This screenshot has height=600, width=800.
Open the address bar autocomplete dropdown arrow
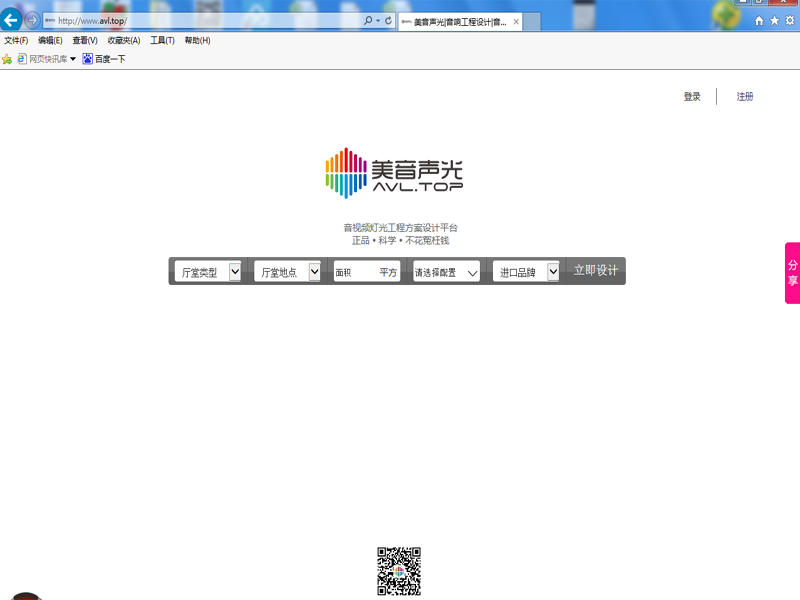[378, 20]
